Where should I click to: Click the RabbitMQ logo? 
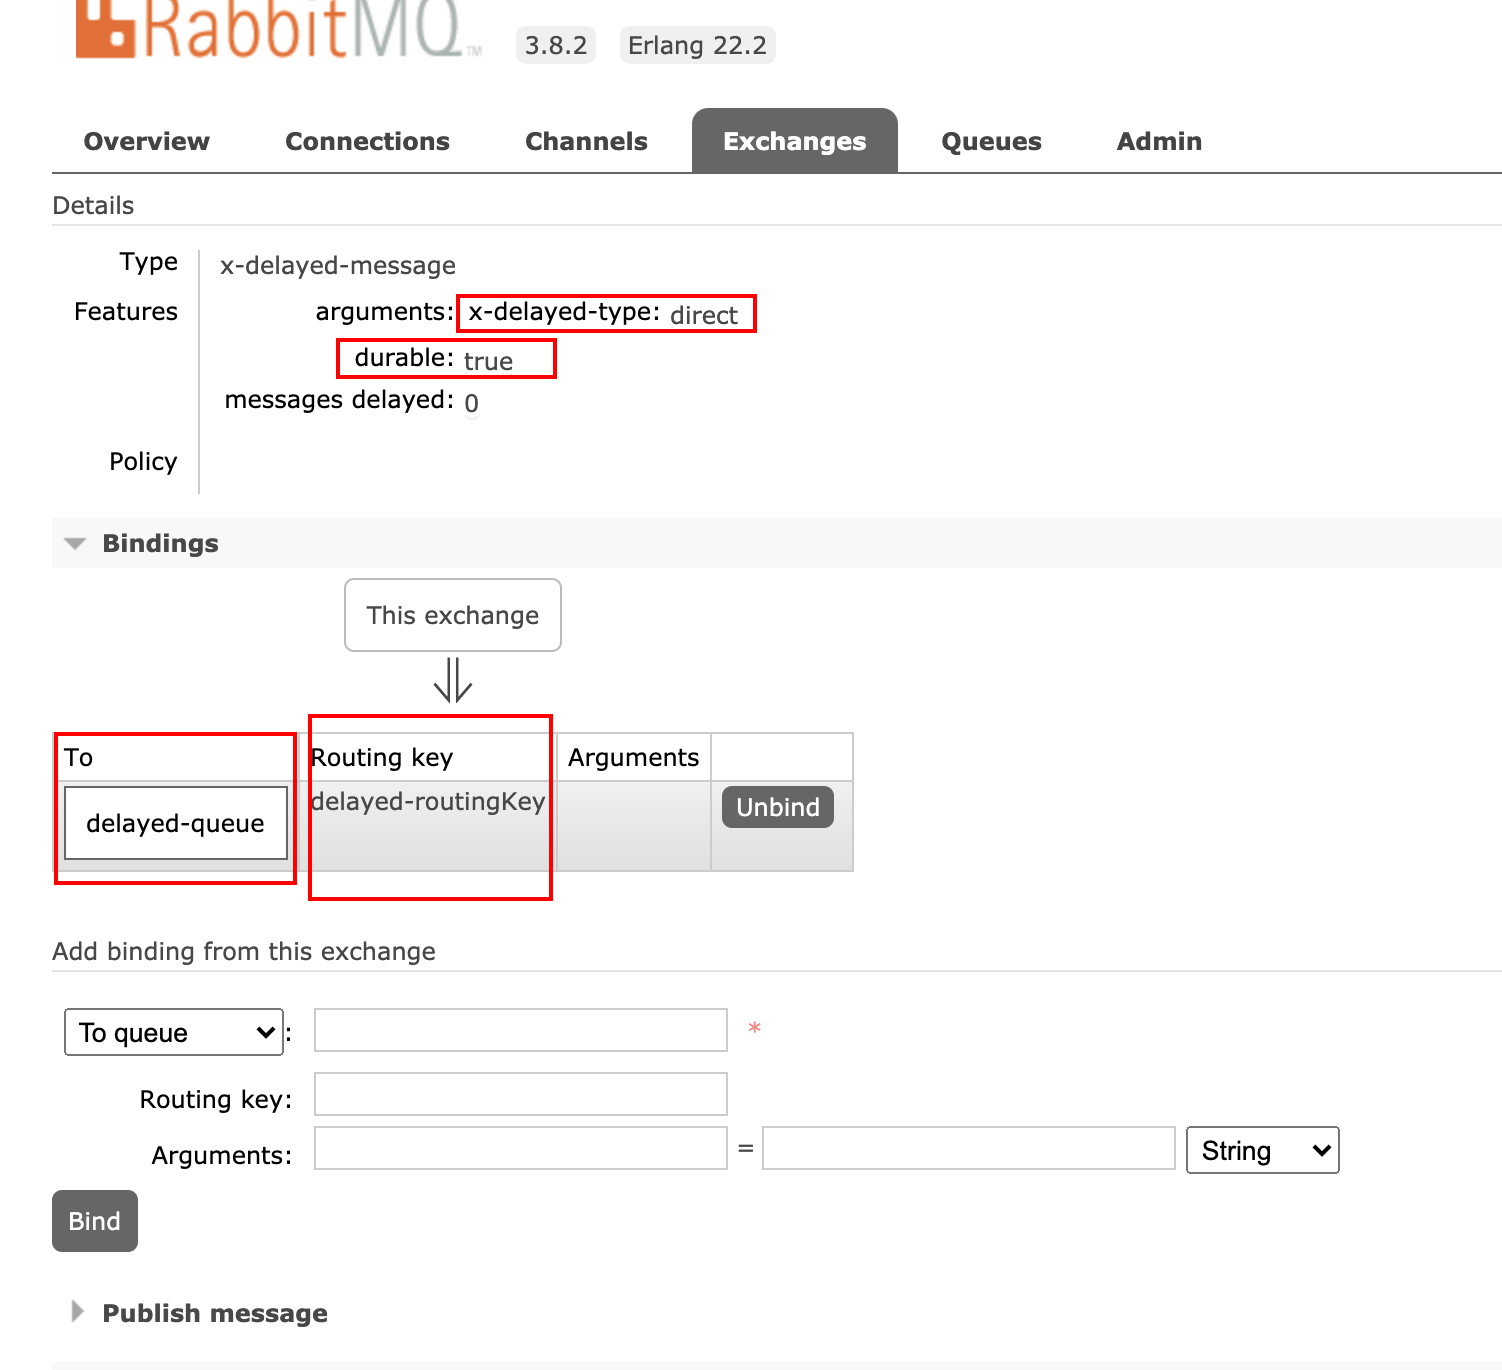coord(270,28)
